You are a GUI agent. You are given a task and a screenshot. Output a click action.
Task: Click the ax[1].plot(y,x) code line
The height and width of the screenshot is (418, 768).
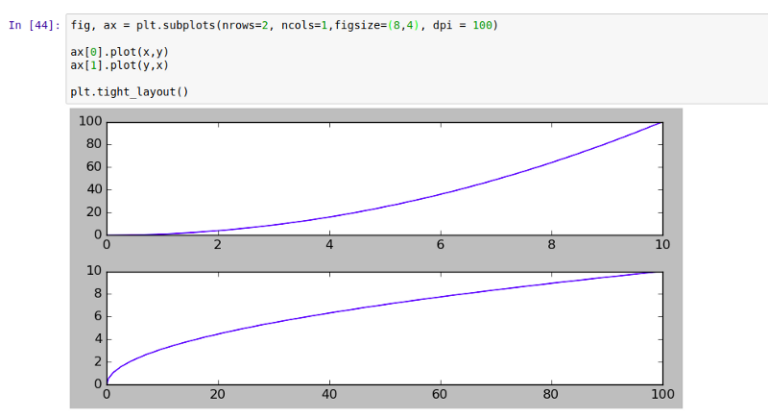coord(110,65)
